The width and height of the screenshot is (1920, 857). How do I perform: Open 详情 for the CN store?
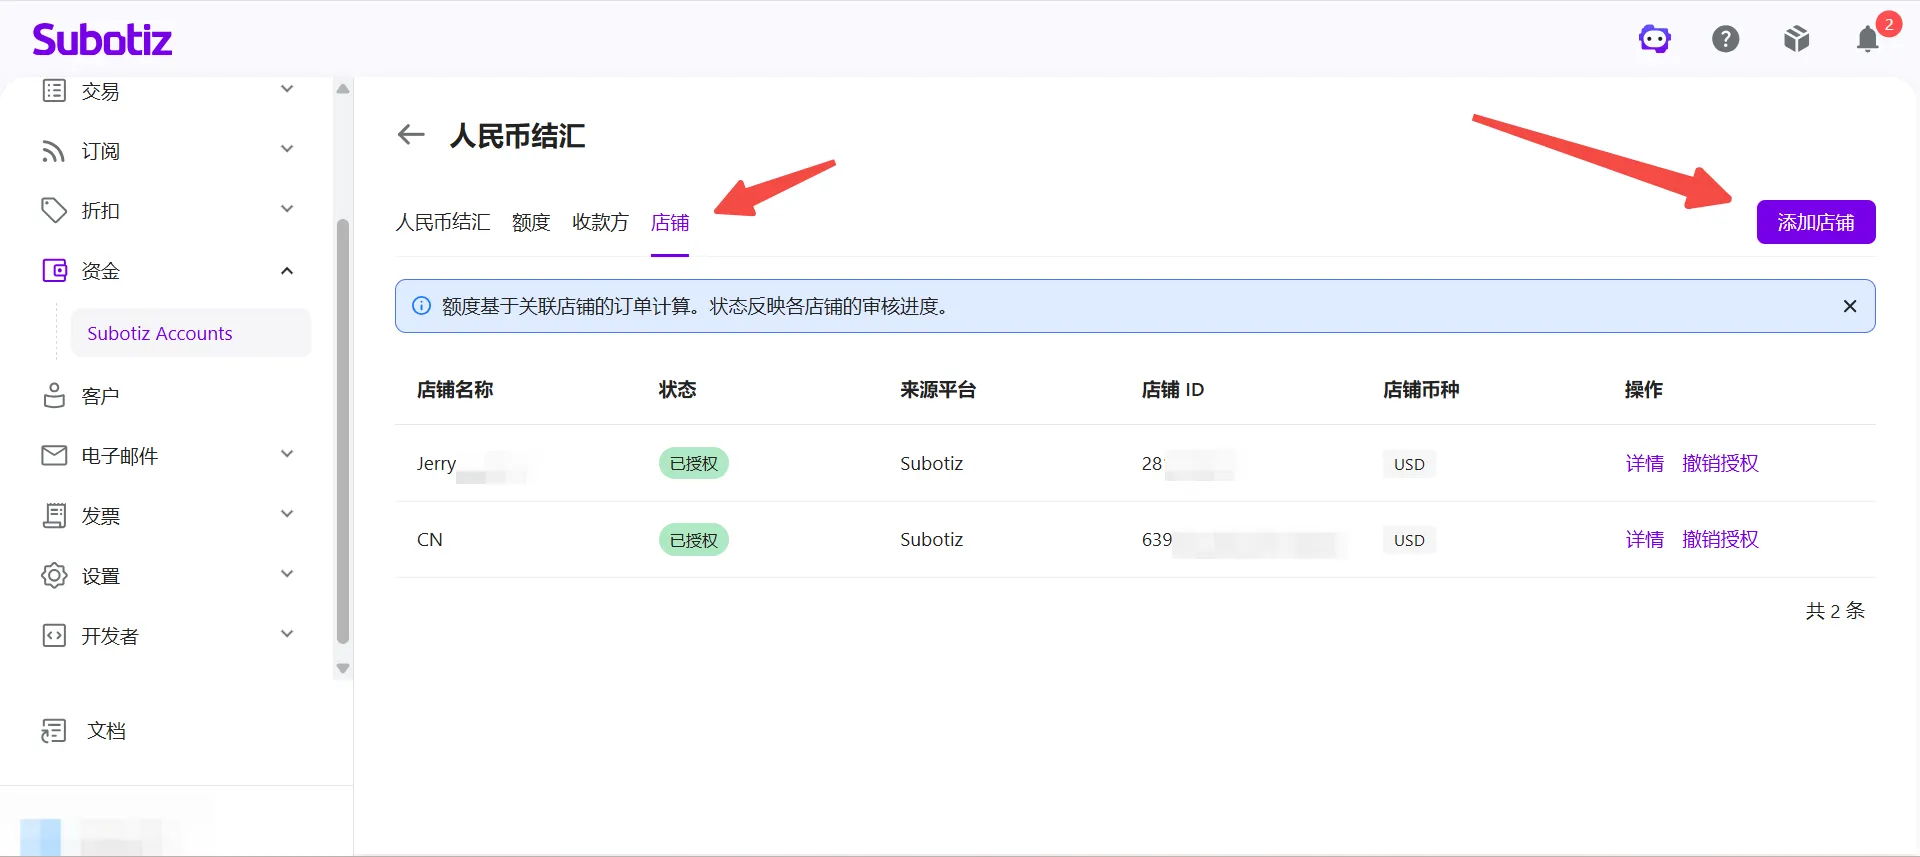point(1645,539)
